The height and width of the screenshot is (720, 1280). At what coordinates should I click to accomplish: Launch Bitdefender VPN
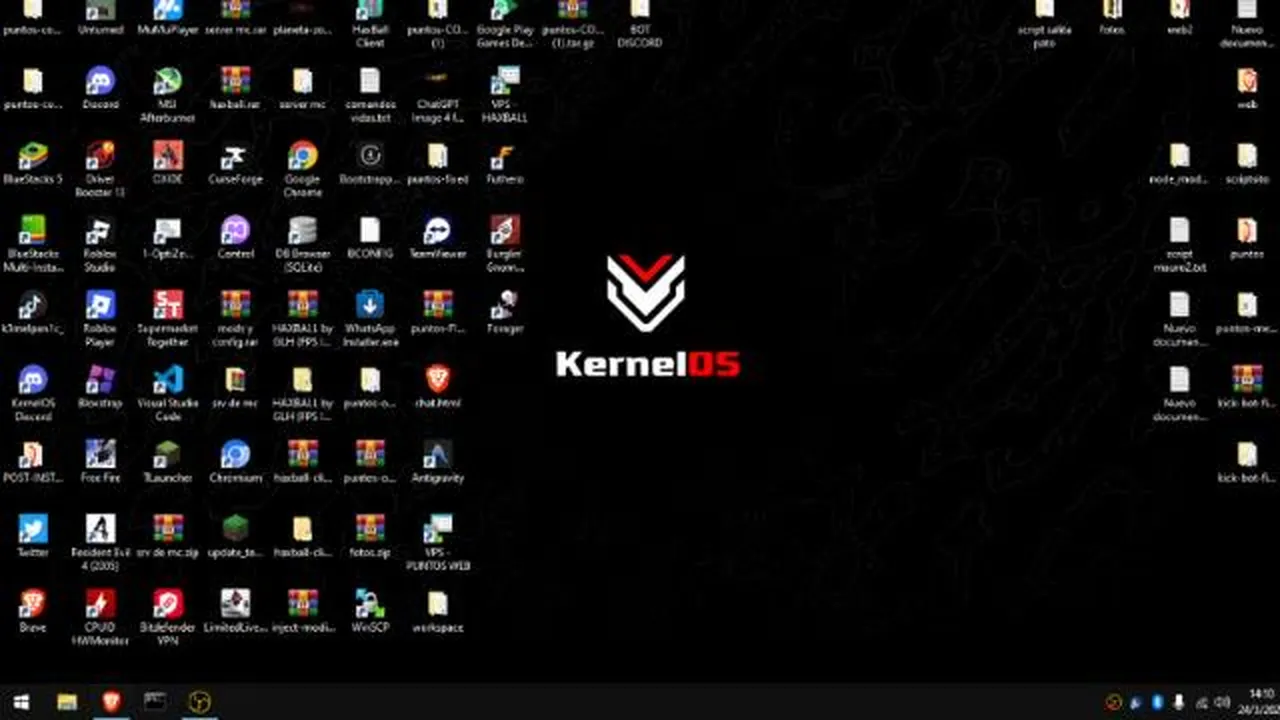click(167, 617)
